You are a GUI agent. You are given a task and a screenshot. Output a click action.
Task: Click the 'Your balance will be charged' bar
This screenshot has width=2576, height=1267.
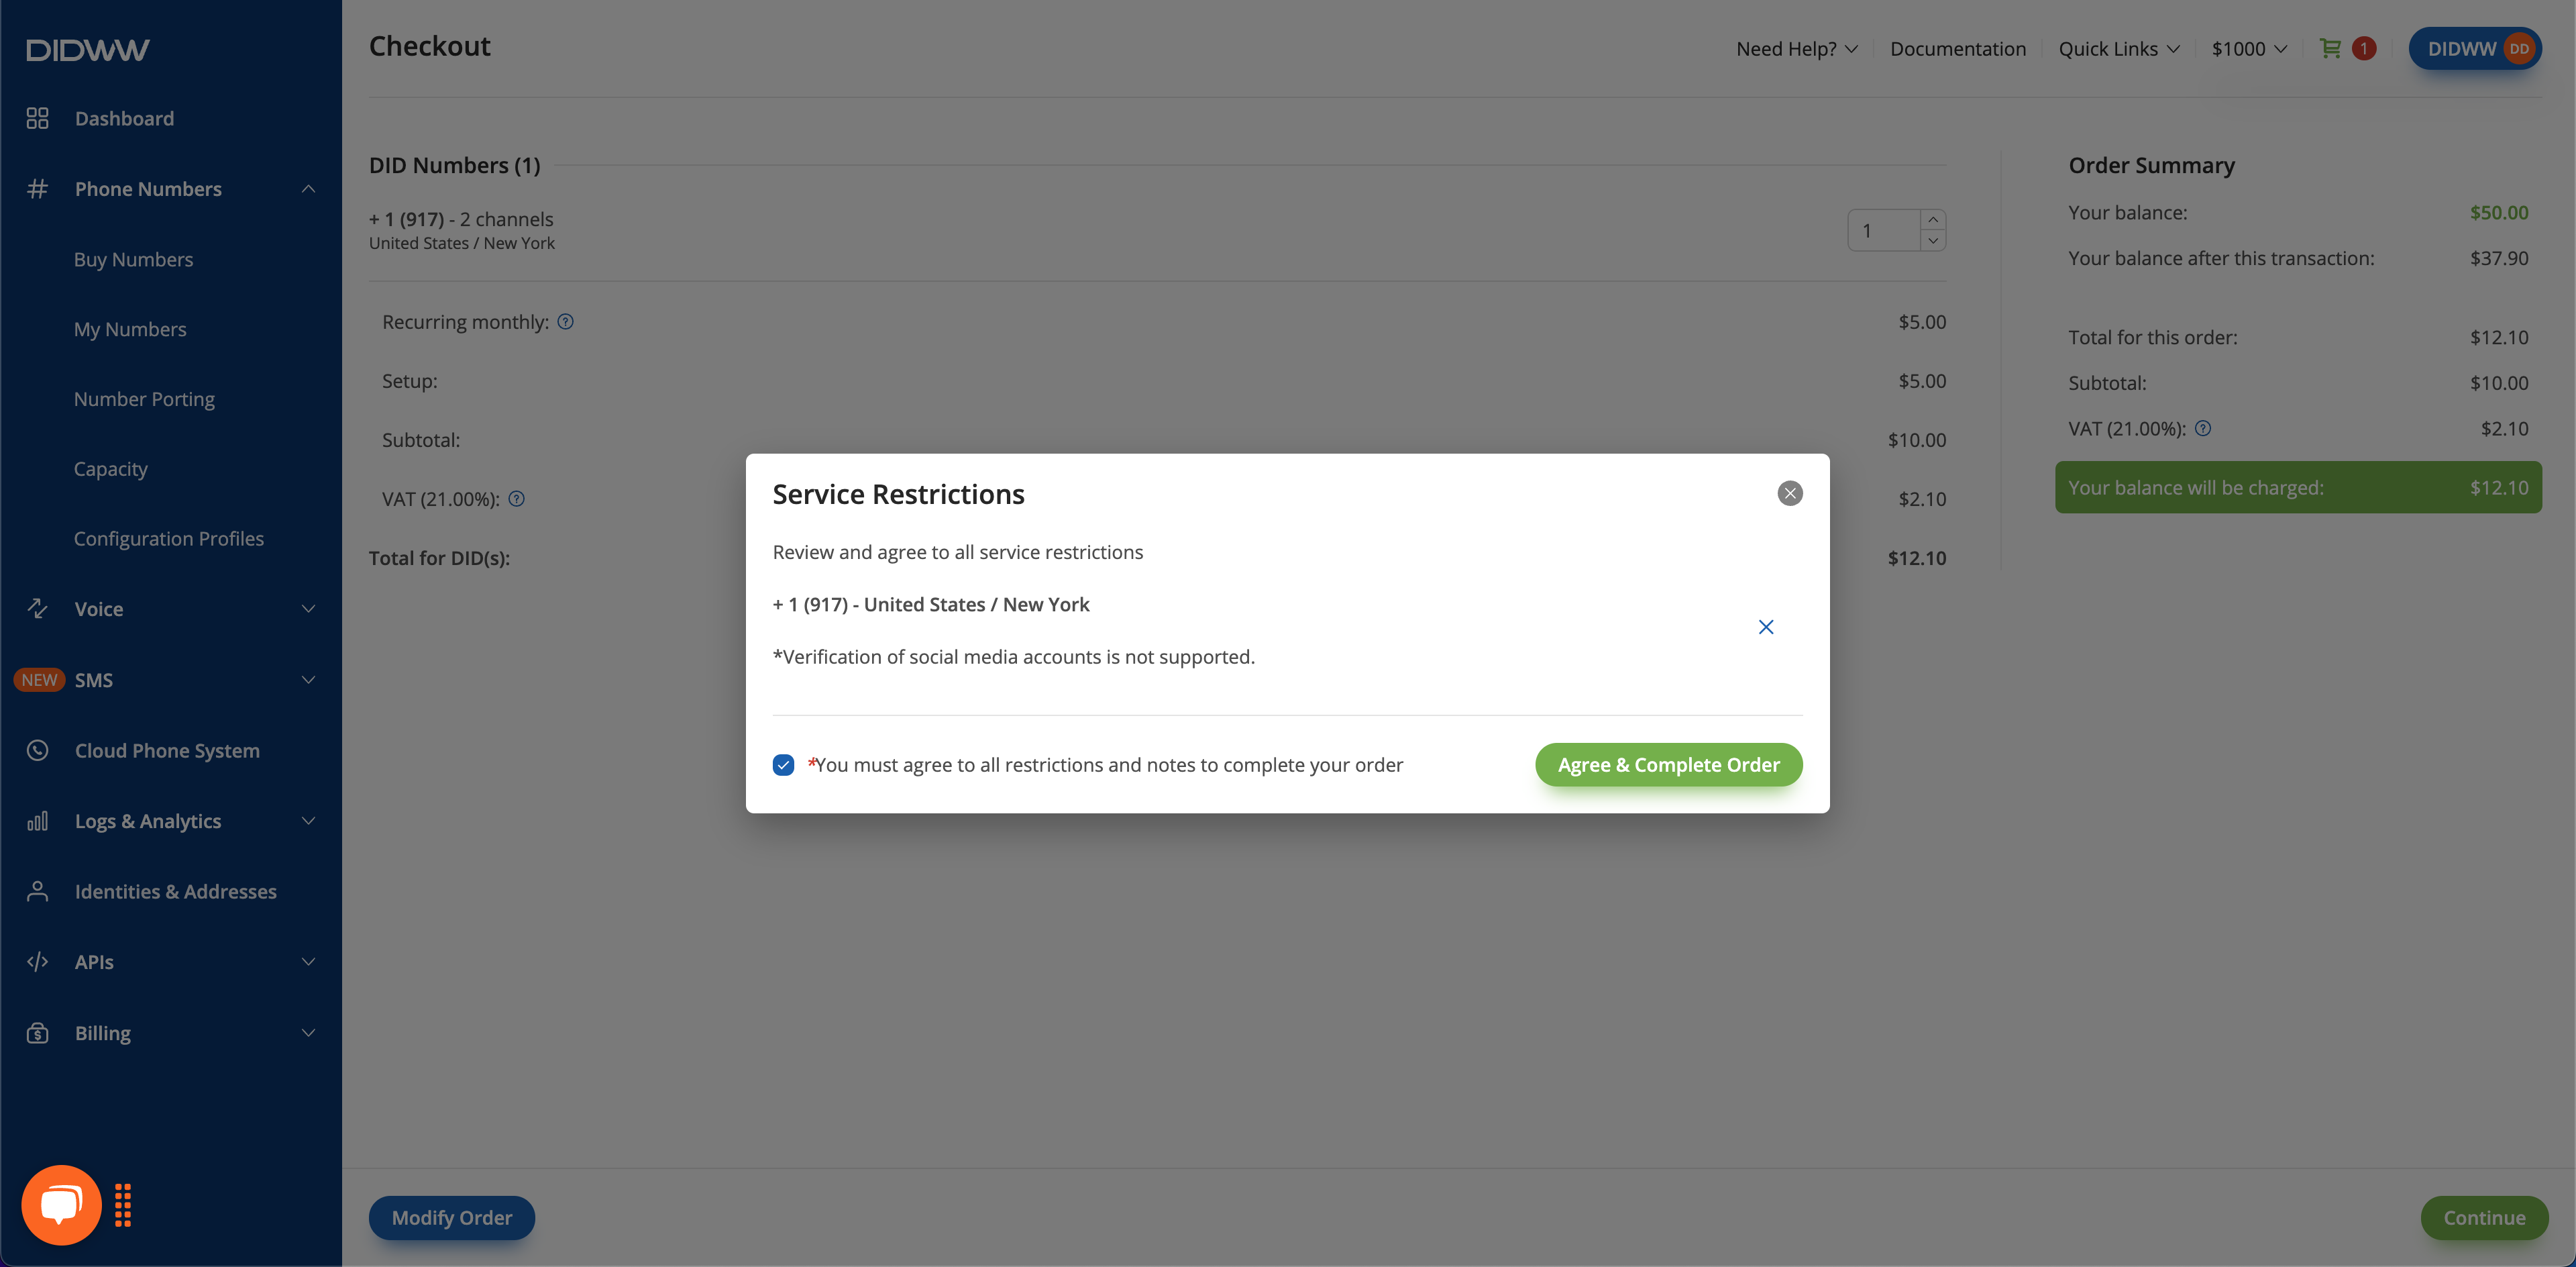tap(2298, 487)
